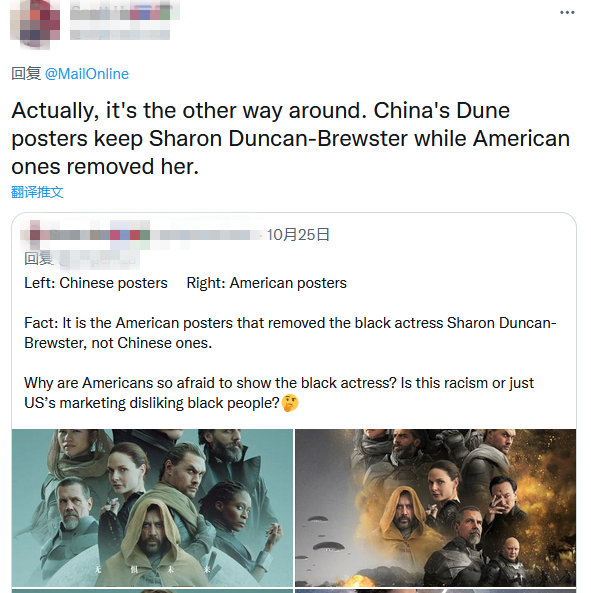Open the American Dune poster with explosions
Viewport: 591px width, 593px height.
[x=435, y=508]
